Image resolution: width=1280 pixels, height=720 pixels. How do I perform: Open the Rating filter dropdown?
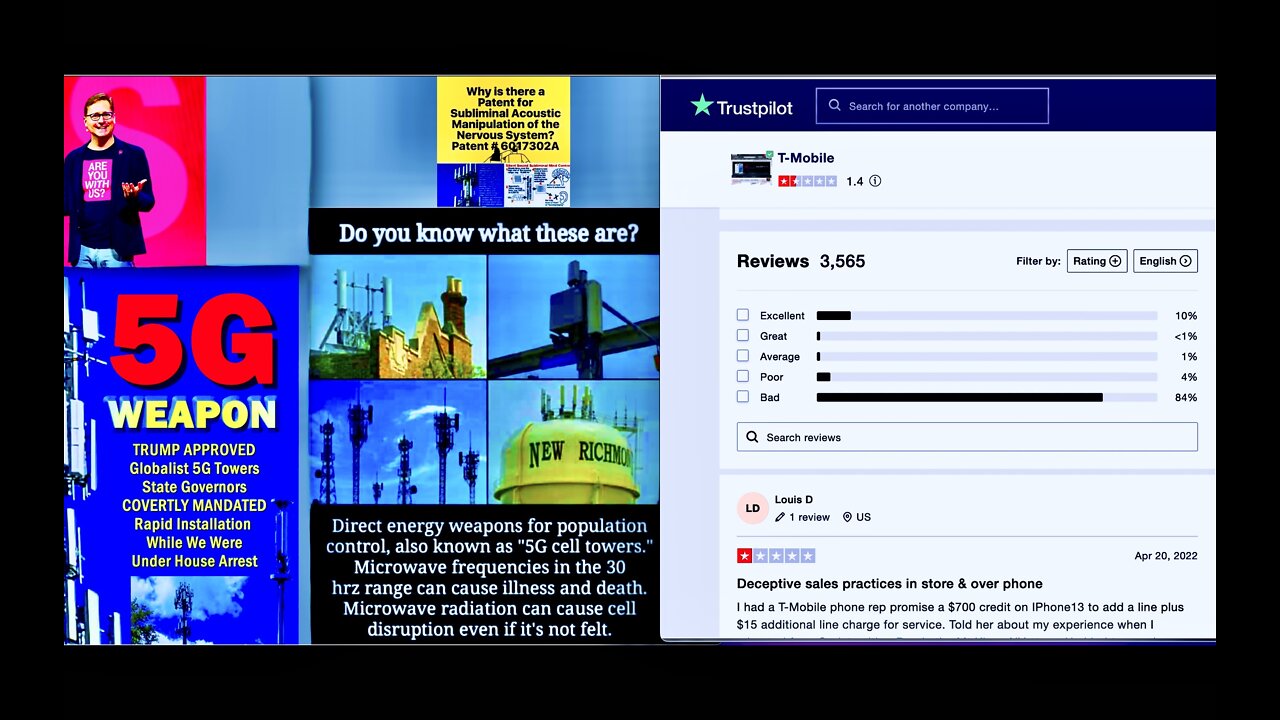[x=1097, y=261]
